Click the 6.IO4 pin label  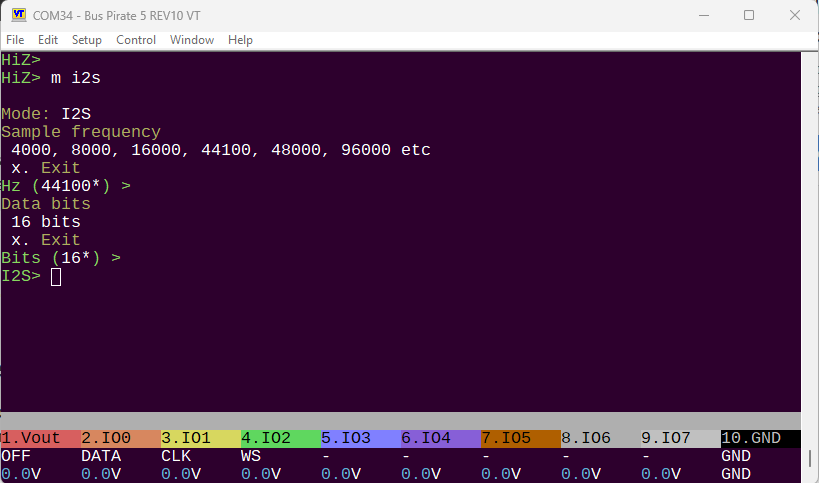point(440,438)
